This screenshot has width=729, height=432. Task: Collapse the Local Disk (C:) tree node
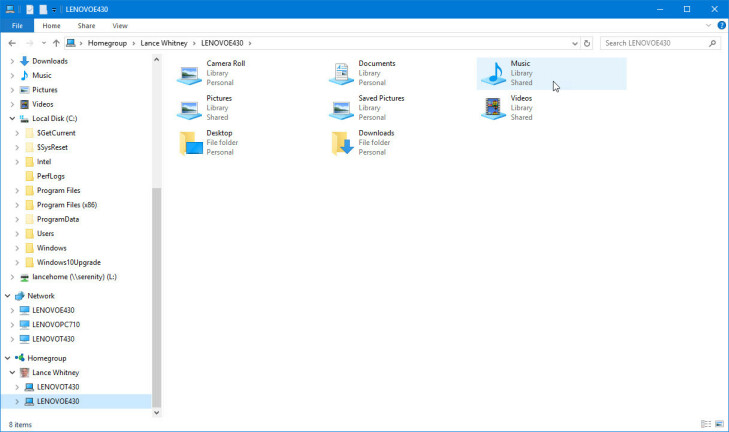pos(13,119)
